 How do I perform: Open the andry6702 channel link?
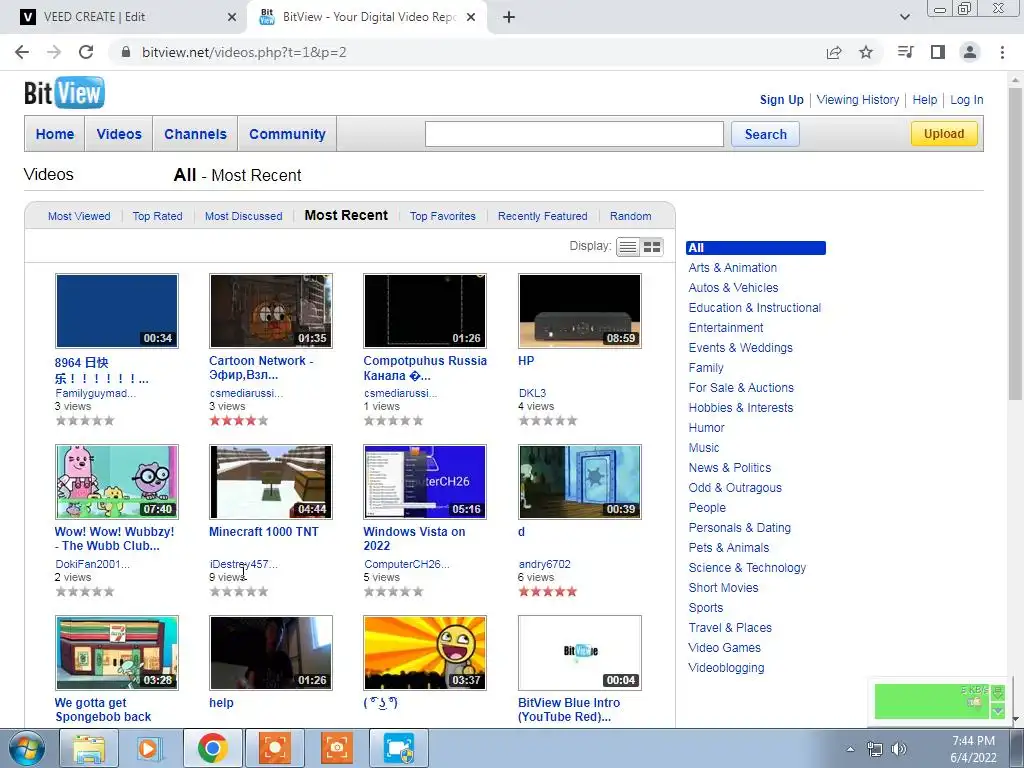(545, 564)
